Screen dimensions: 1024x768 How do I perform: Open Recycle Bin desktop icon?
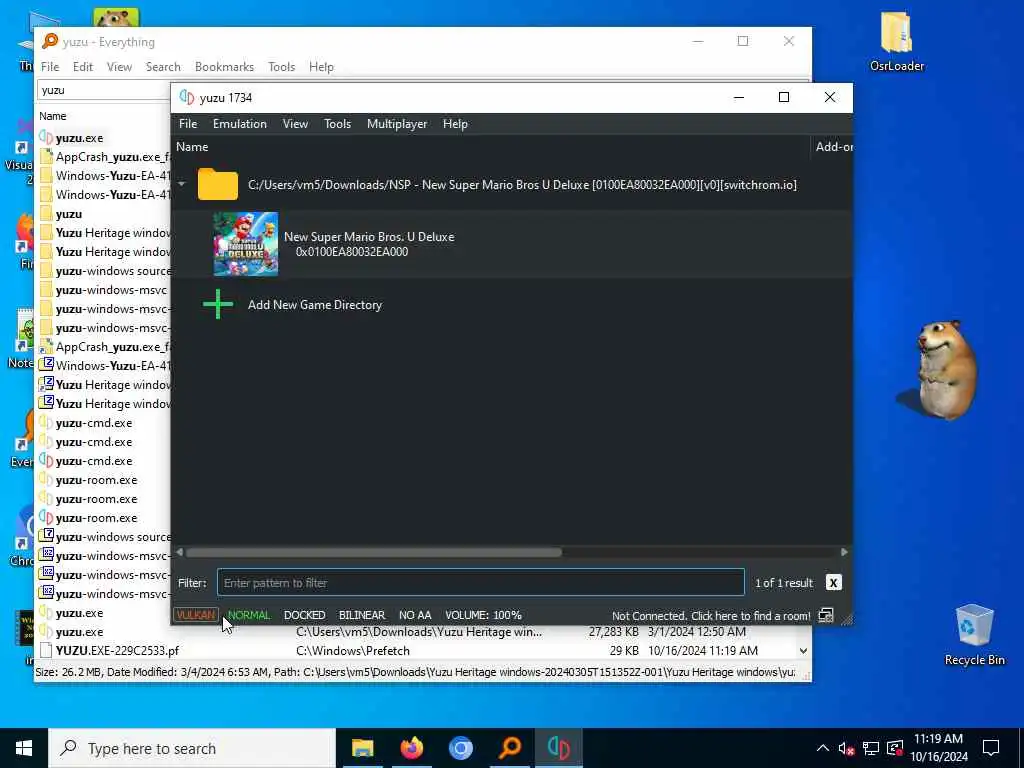[974, 635]
